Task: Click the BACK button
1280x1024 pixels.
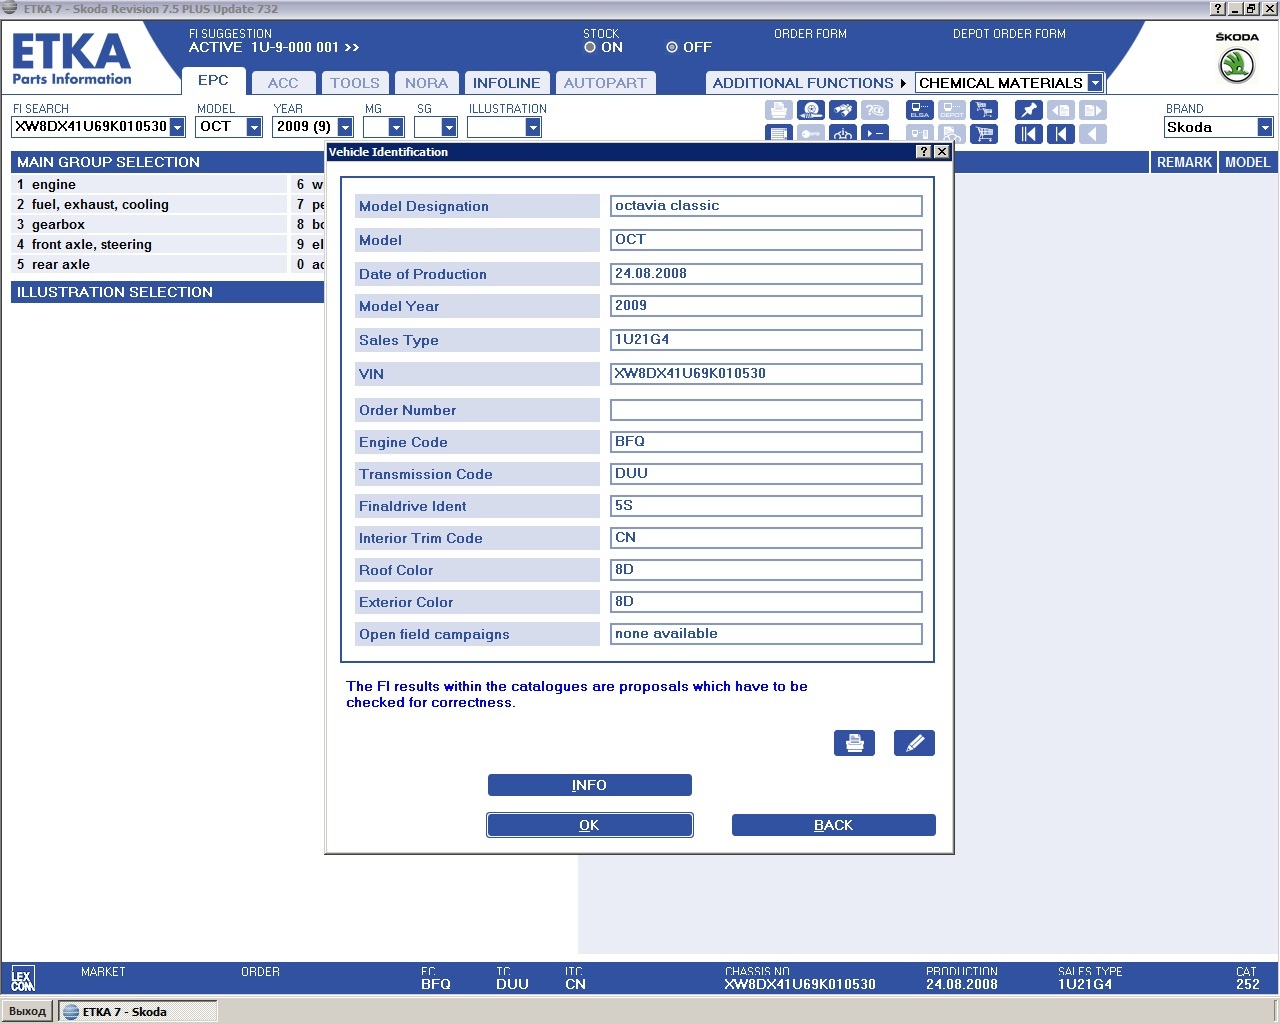Action: 834,825
